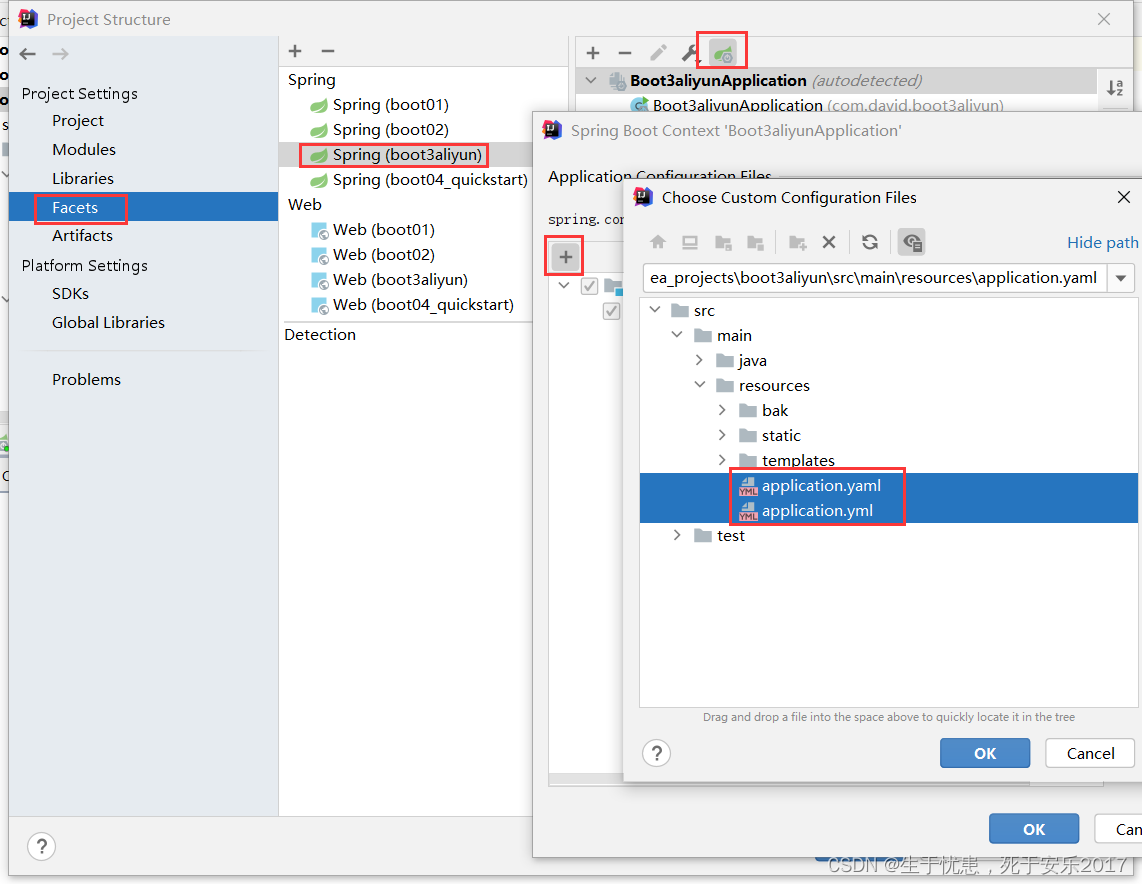The width and height of the screenshot is (1142, 884).
Task: Cancel the file chooser dialog
Action: pyautogui.click(x=1090, y=753)
